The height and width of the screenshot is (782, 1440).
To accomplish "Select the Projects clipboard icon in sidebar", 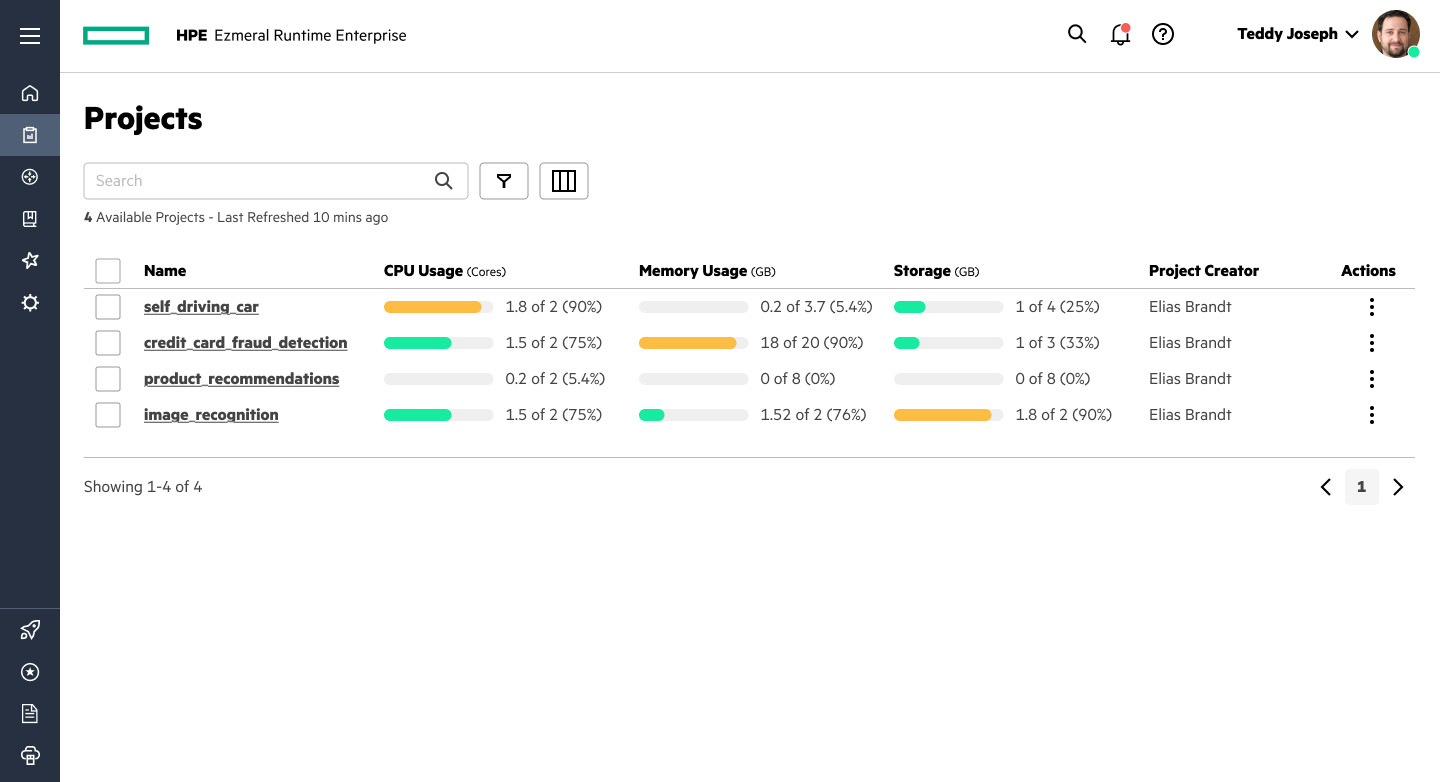I will [x=30, y=135].
